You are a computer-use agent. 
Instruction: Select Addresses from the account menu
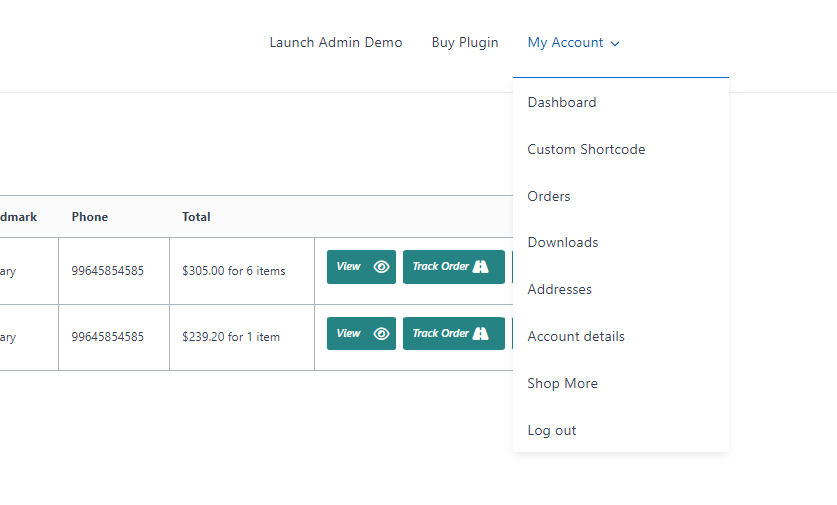pos(560,289)
